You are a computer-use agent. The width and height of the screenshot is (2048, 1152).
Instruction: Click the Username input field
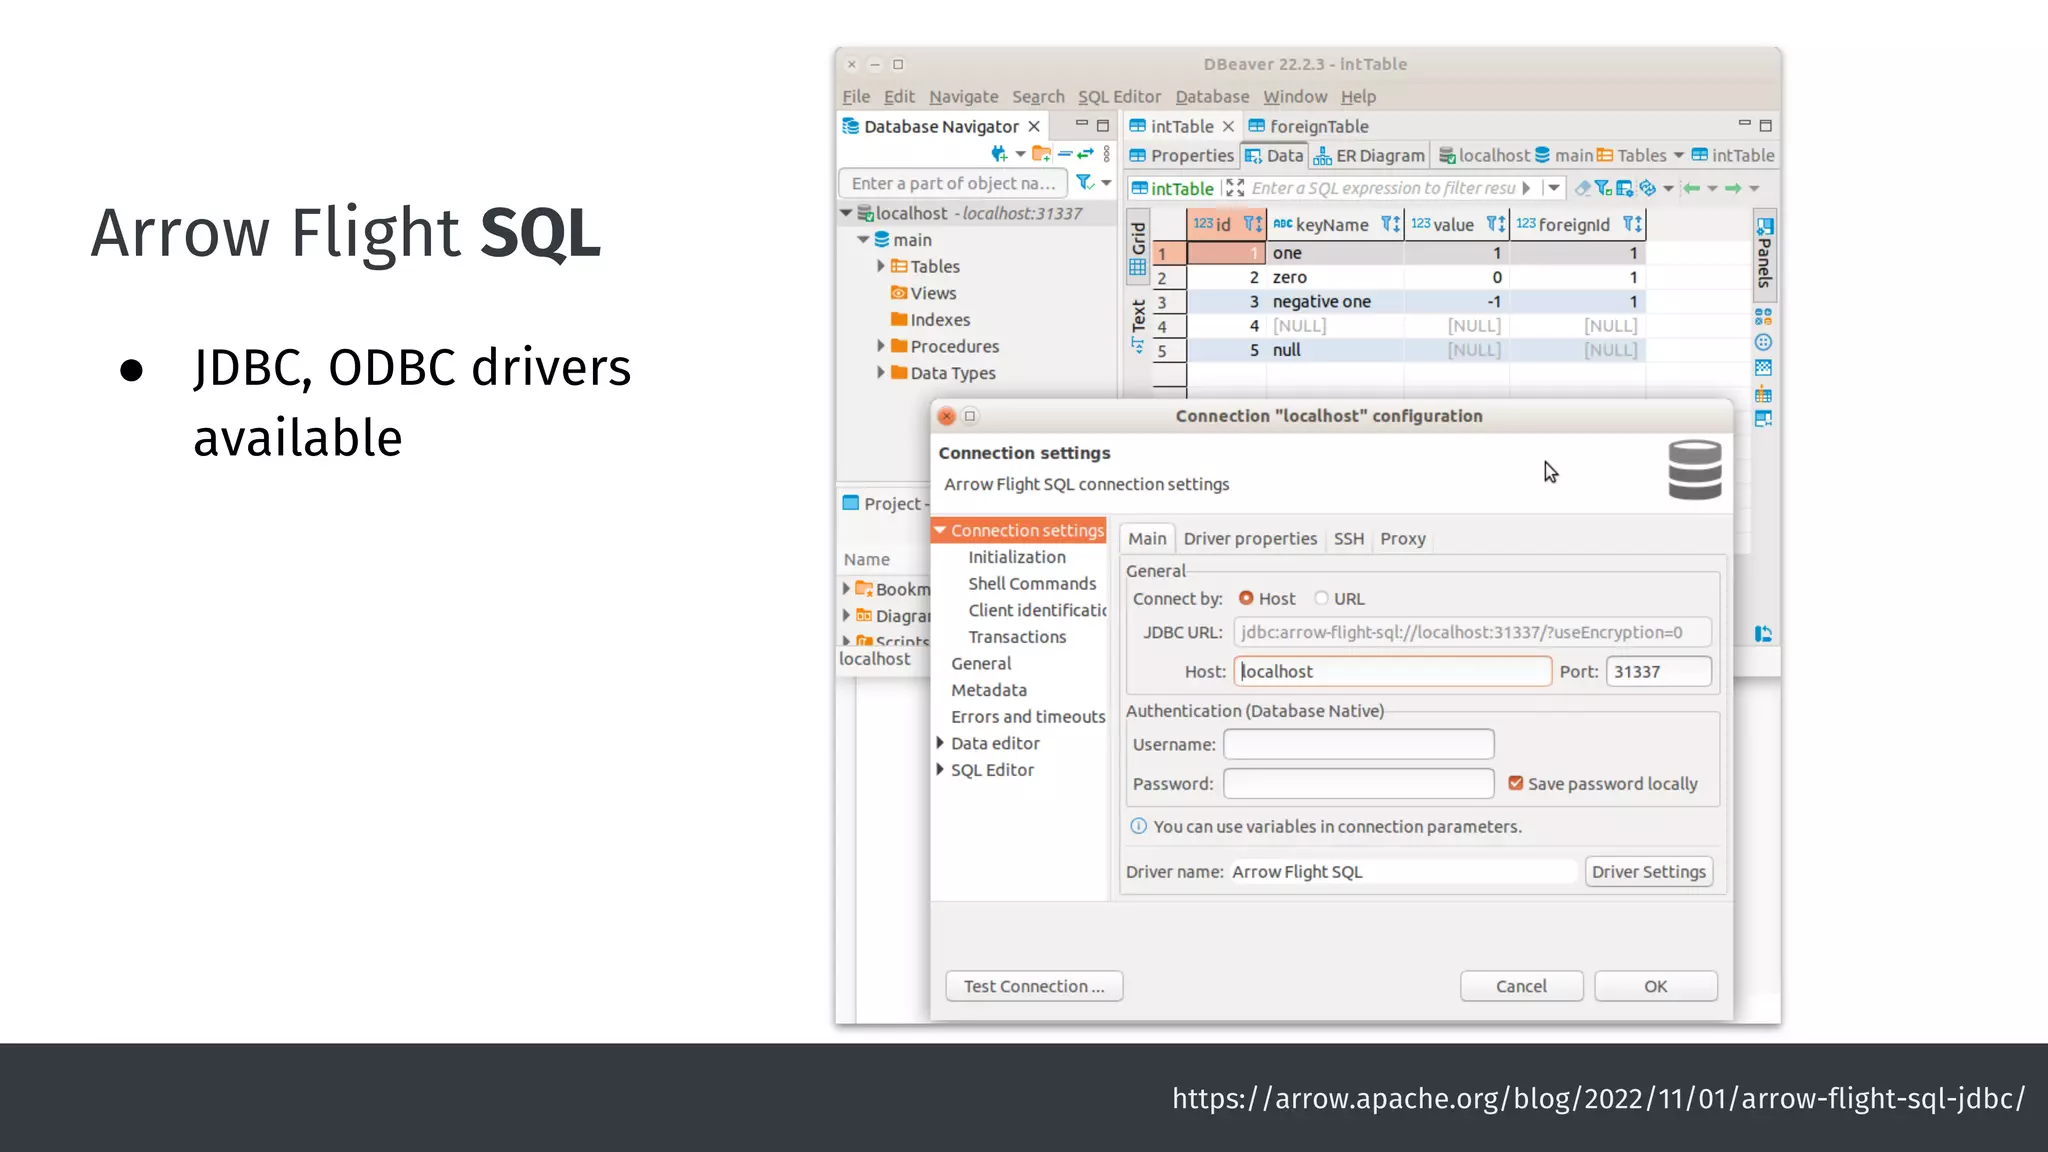pyautogui.click(x=1358, y=744)
